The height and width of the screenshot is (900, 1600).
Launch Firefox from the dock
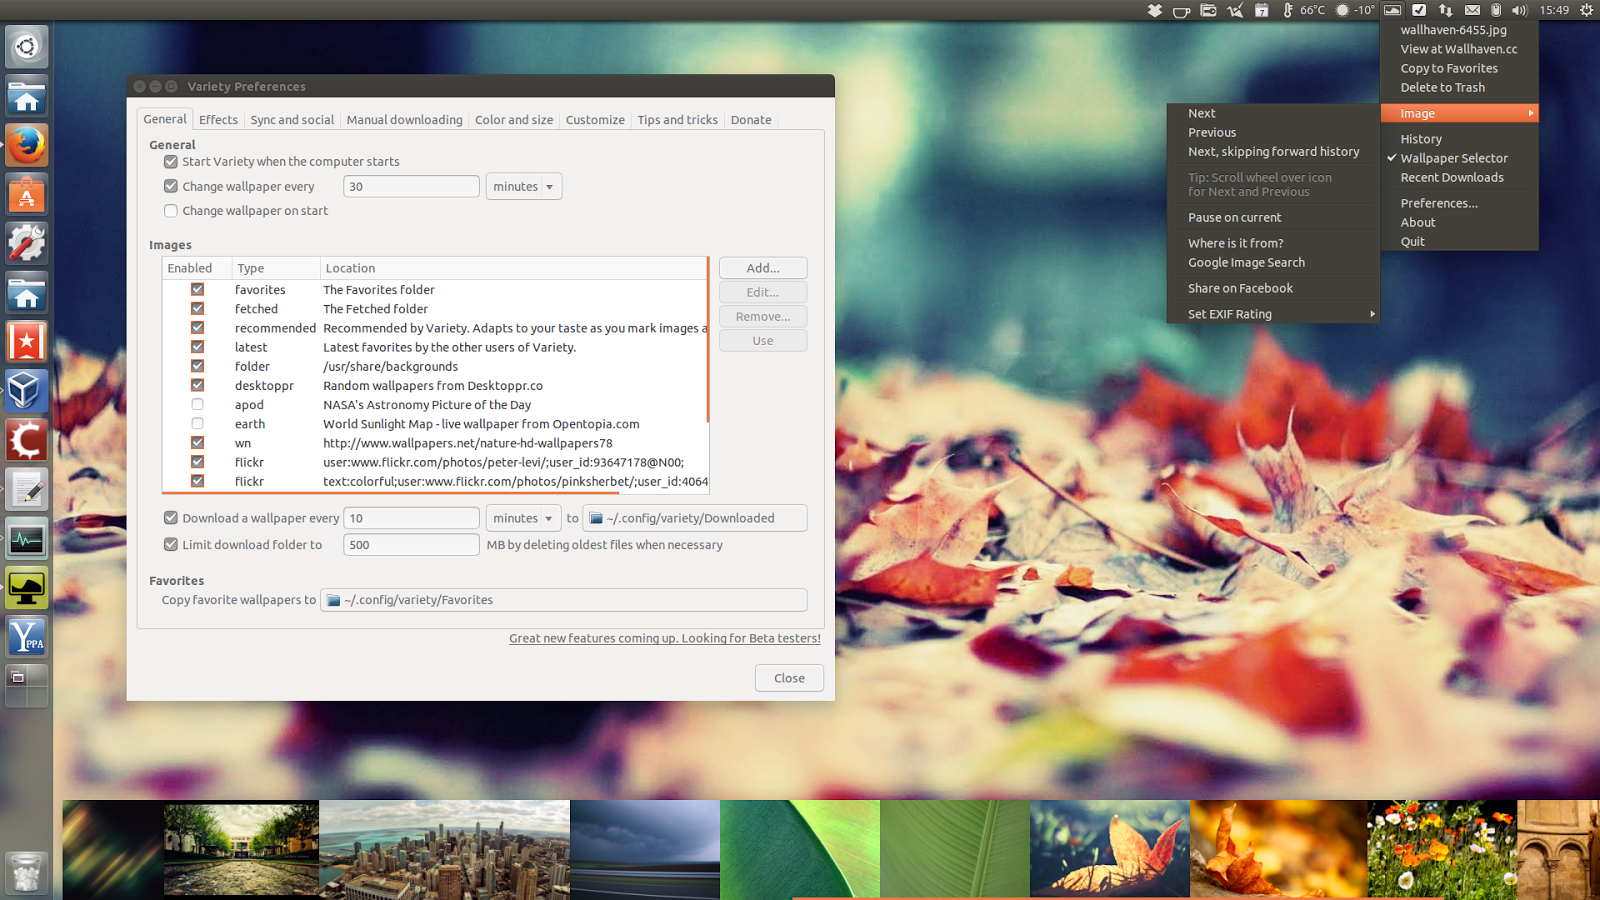[26, 145]
